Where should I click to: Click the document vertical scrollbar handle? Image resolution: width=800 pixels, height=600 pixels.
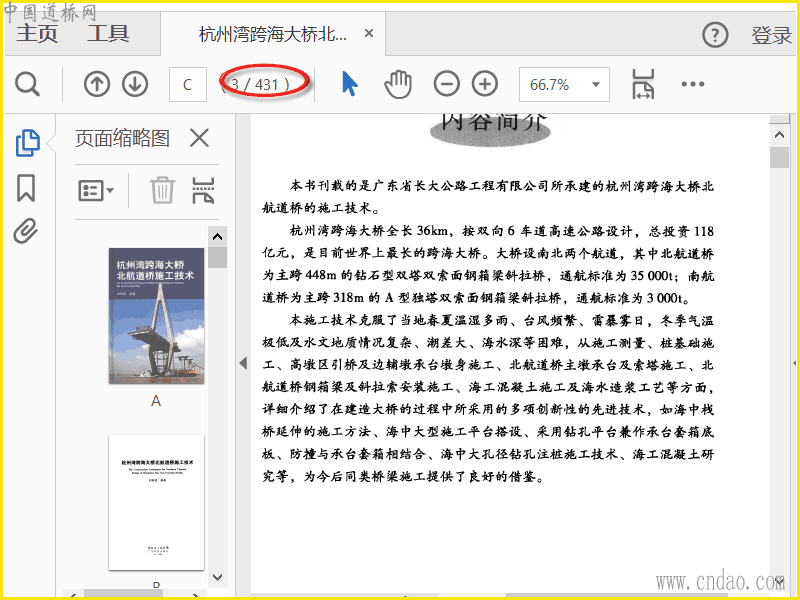click(779, 157)
